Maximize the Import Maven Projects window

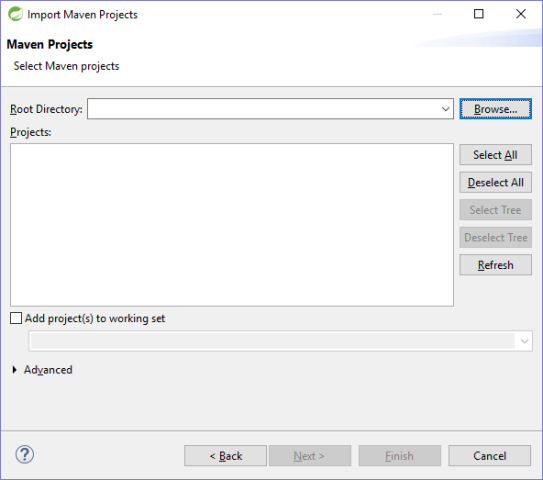[x=479, y=14]
